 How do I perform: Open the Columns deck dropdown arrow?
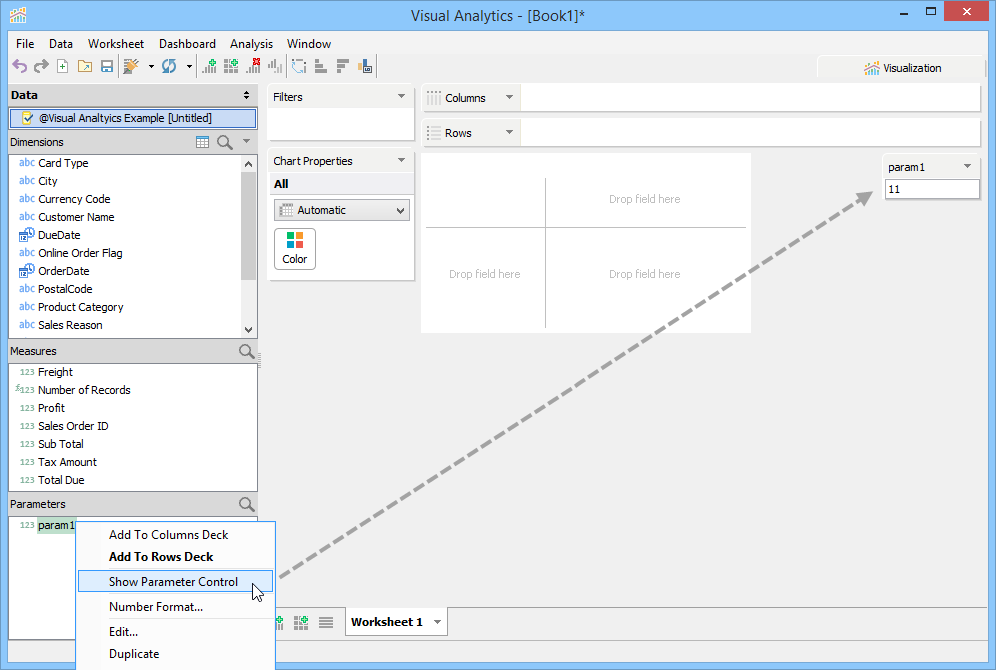tap(509, 97)
